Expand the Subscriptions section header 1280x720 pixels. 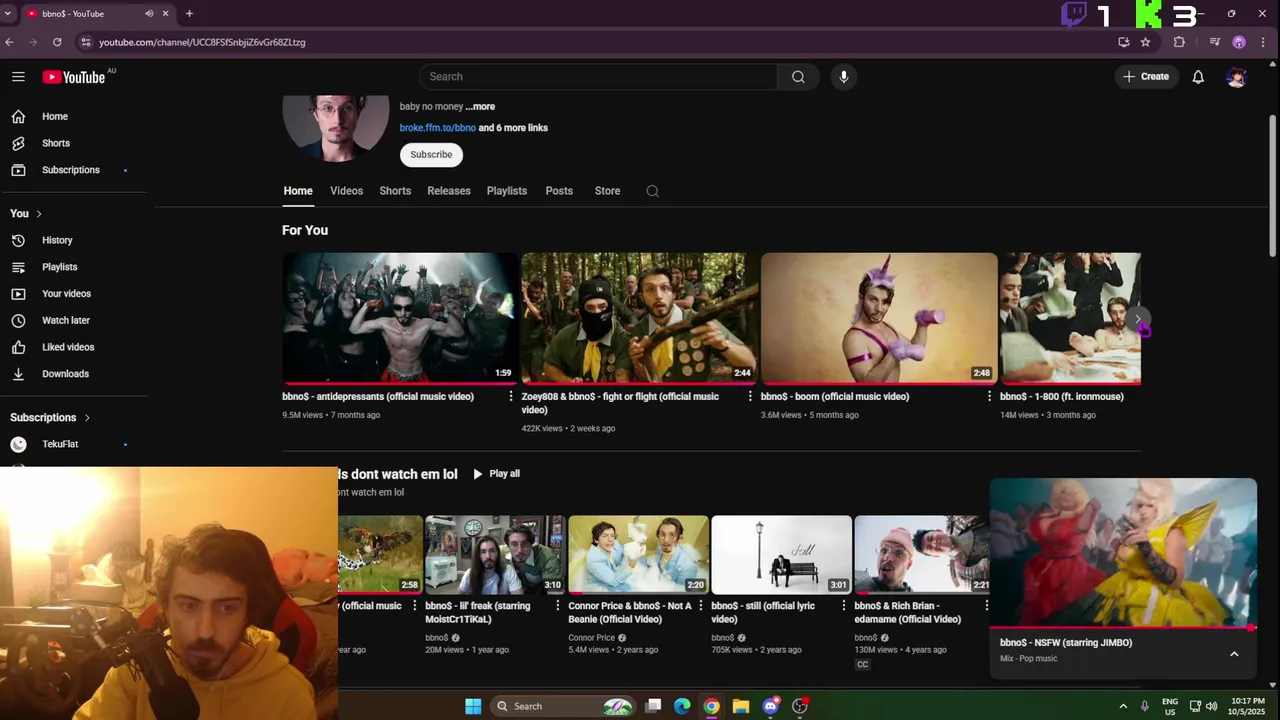(x=50, y=418)
